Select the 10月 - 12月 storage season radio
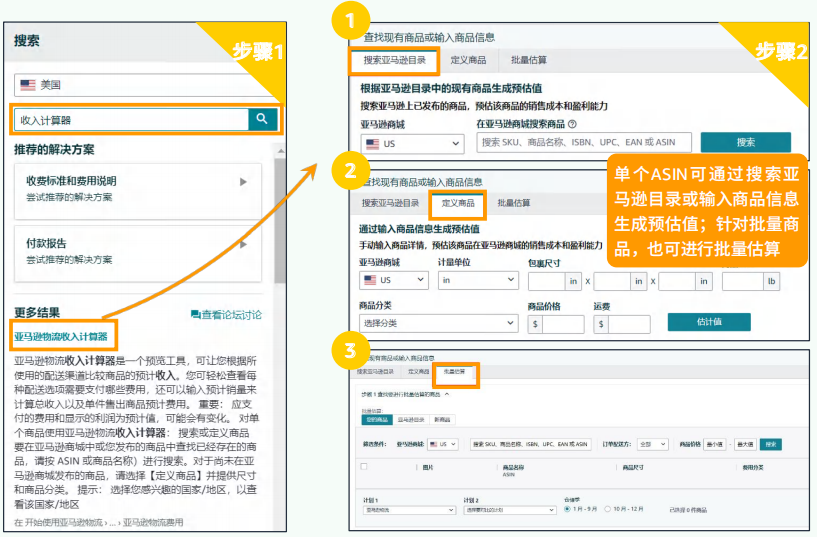Image resolution: width=817 pixels, height=537 pixels. click(608, 509)
